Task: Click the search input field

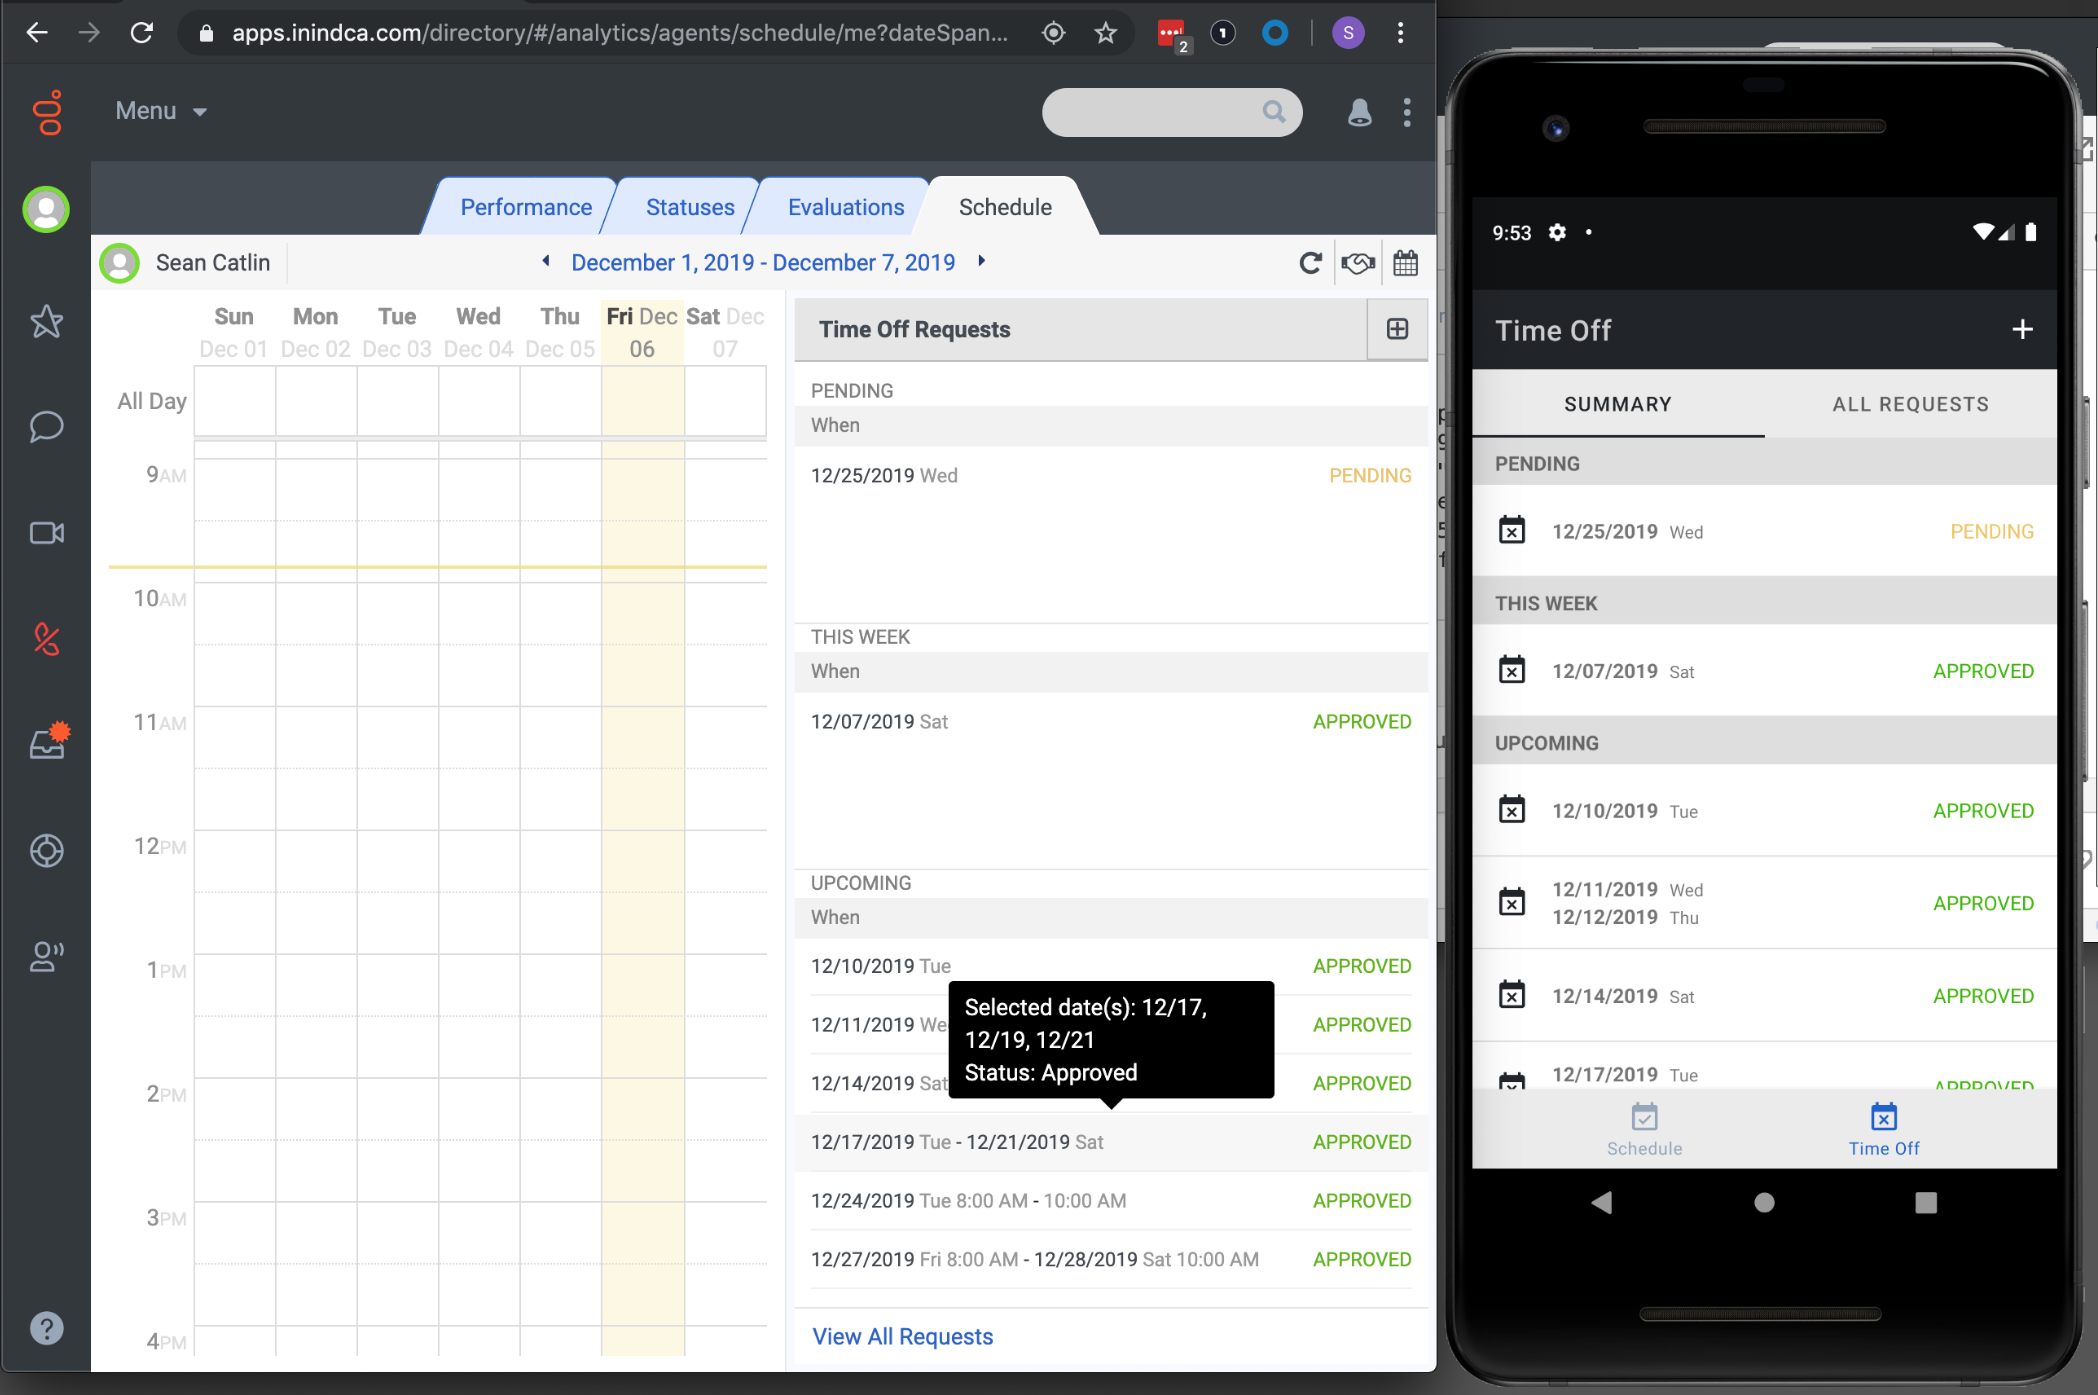Action: pos(1152,112)
